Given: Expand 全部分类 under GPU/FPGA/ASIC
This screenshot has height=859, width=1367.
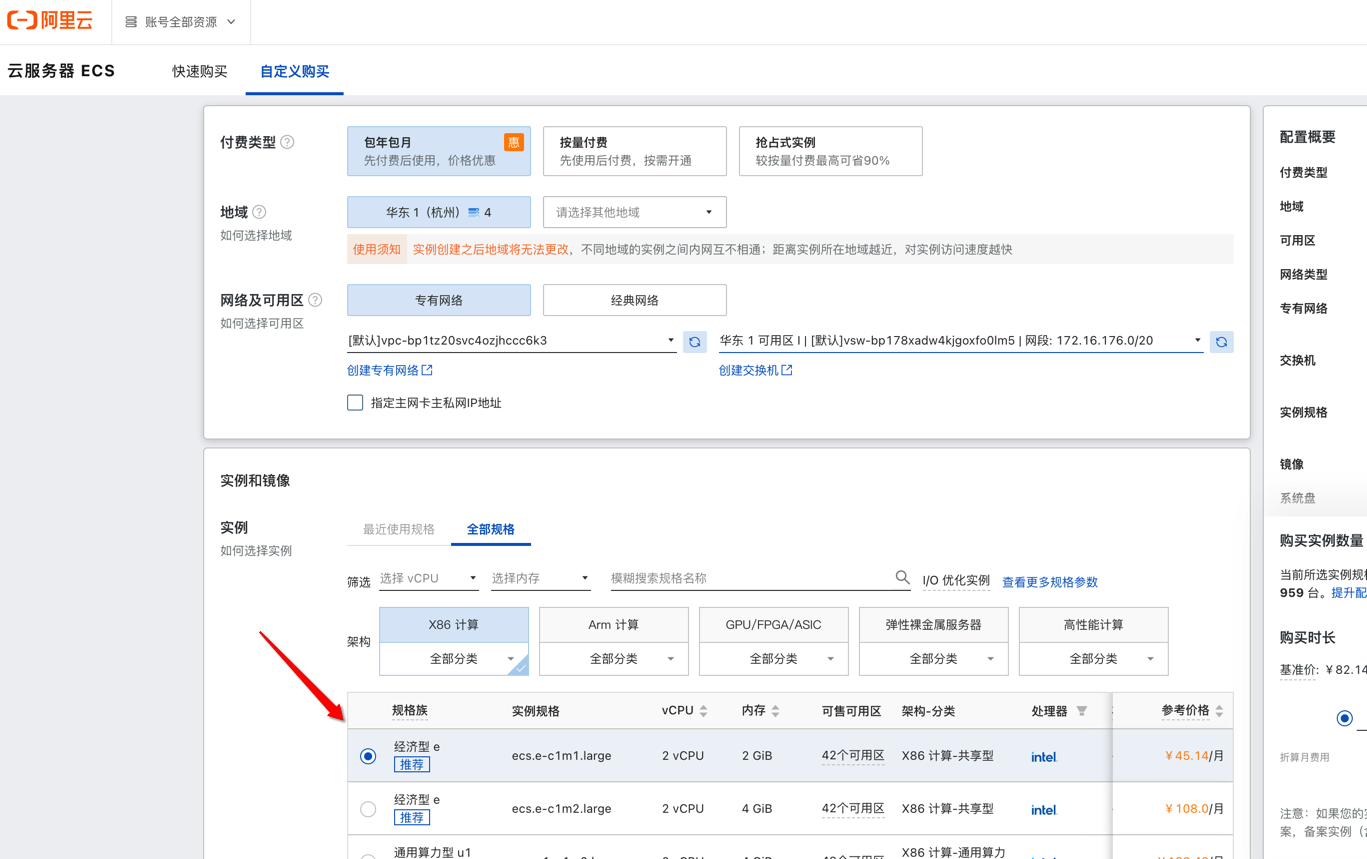Looking at the screenshot, I should 774,659.
